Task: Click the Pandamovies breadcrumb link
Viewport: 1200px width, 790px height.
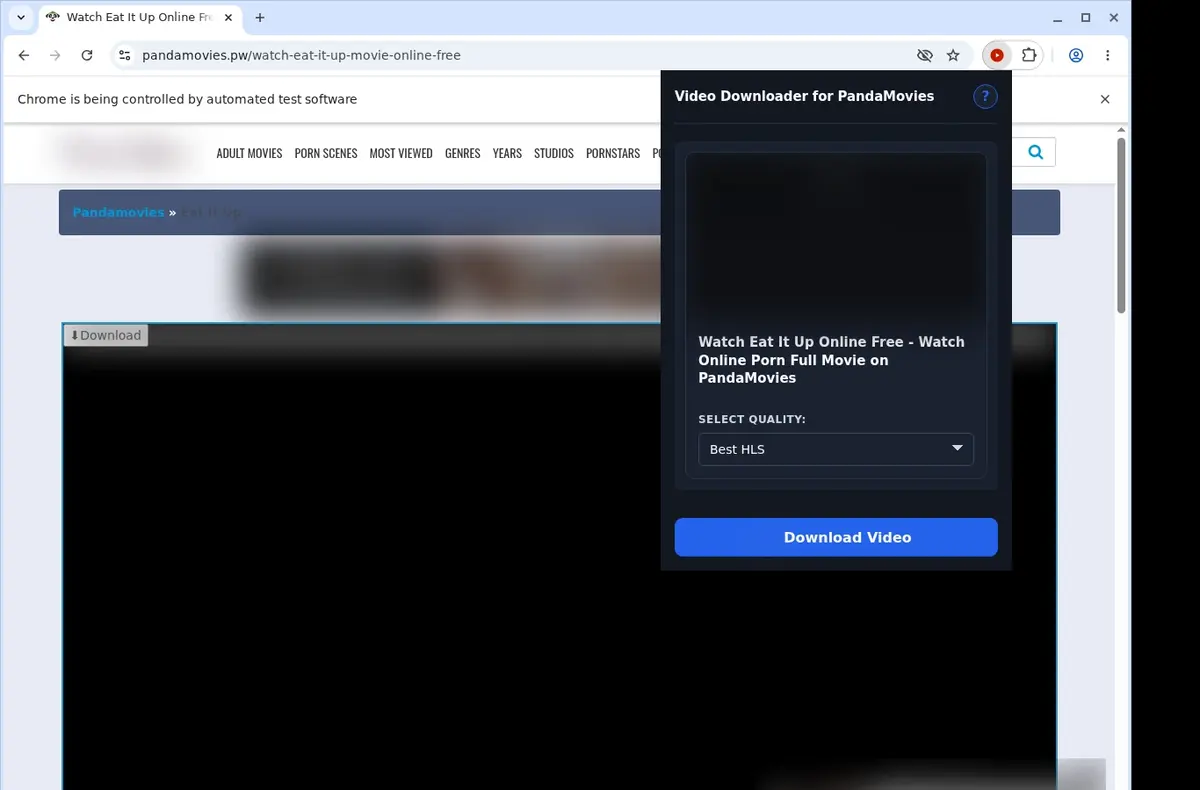Action: click(x=118, y=212)
